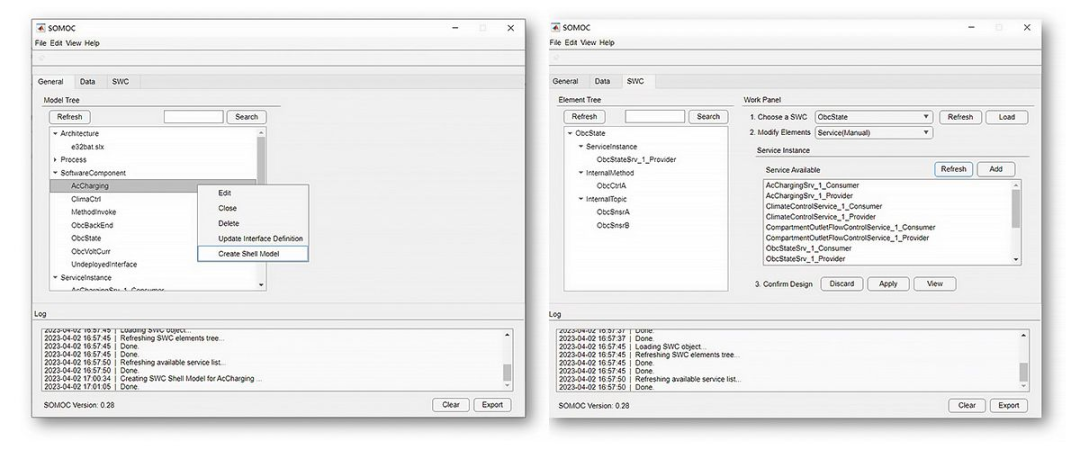Click the General tab in right window
Viewport: 1080px width, 450px height.
[565, 81]
